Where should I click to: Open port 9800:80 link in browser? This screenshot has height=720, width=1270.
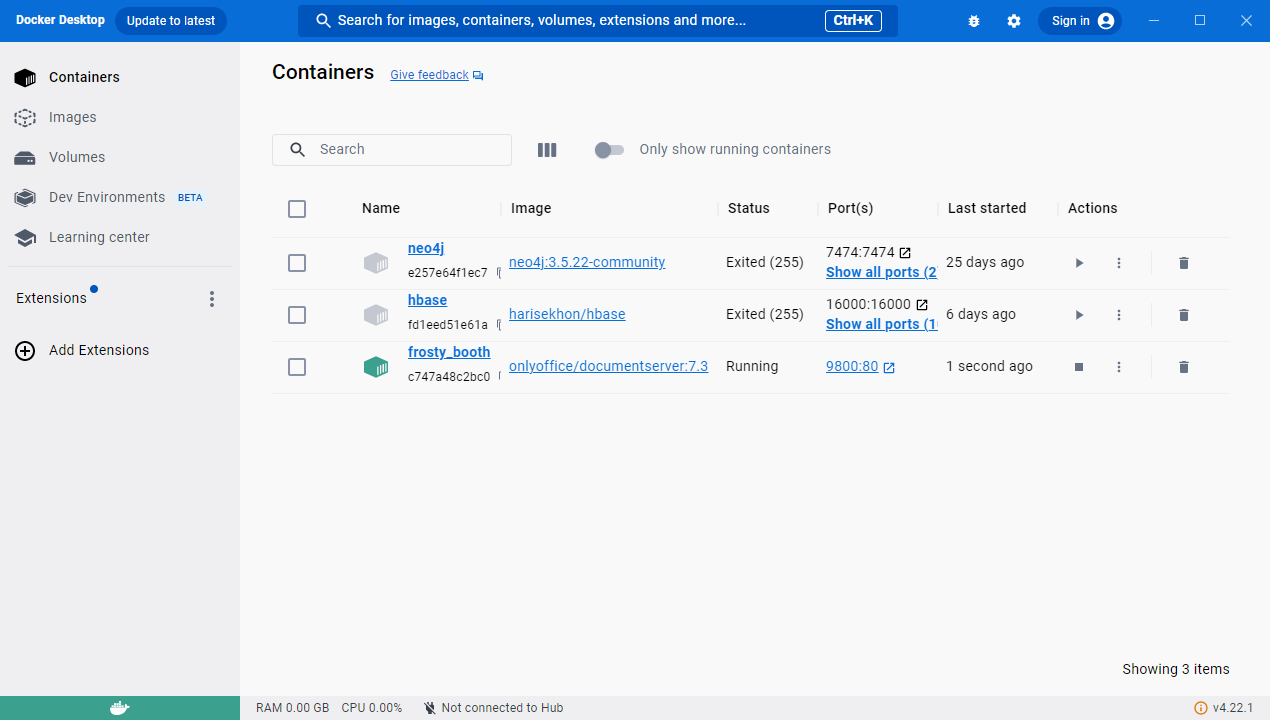click(x=852, y=366)
